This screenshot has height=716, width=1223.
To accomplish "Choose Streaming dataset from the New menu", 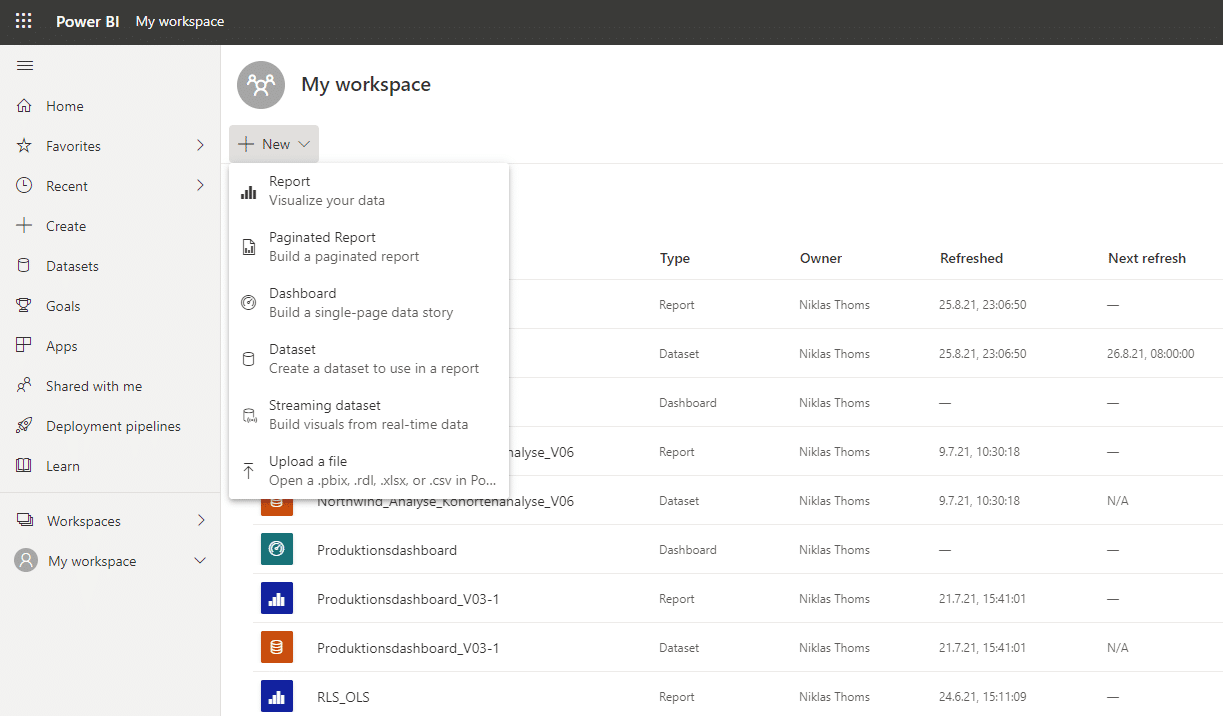I will tap(369, 415).
